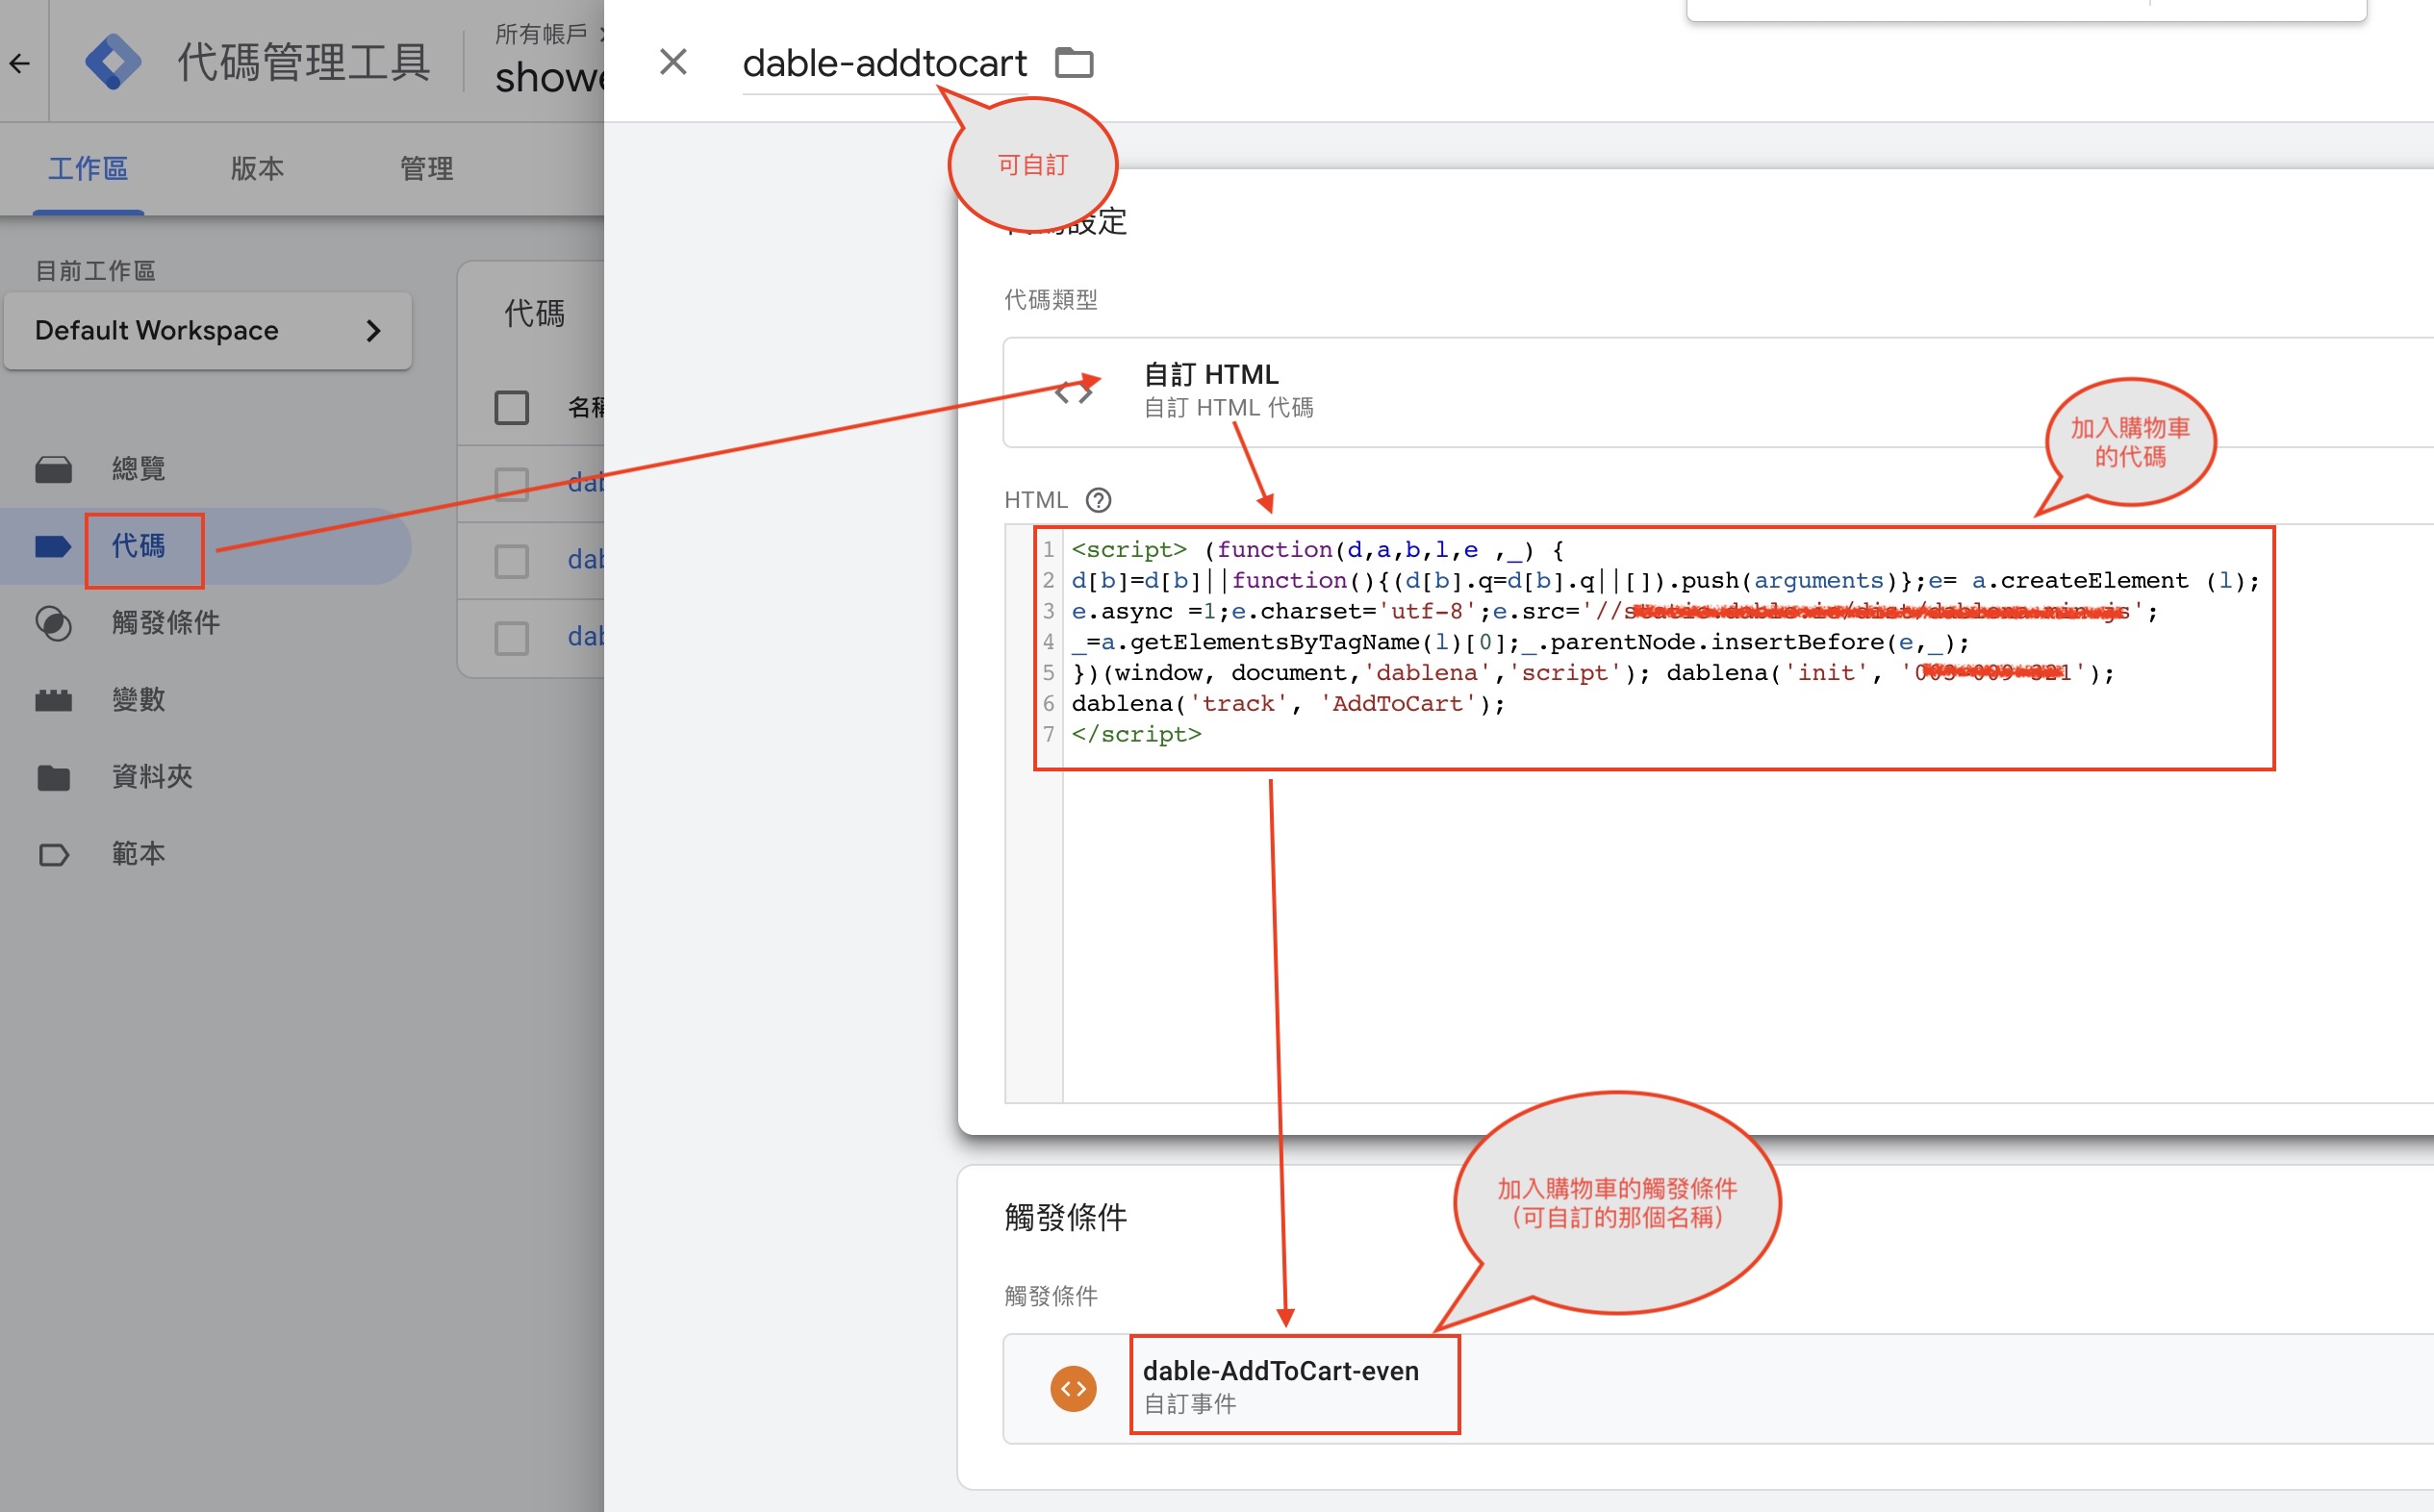The width and height of the screenshot is (2434, 1512).
Task: Open 資料夾 folders in the sidebar
Action: 151,776
